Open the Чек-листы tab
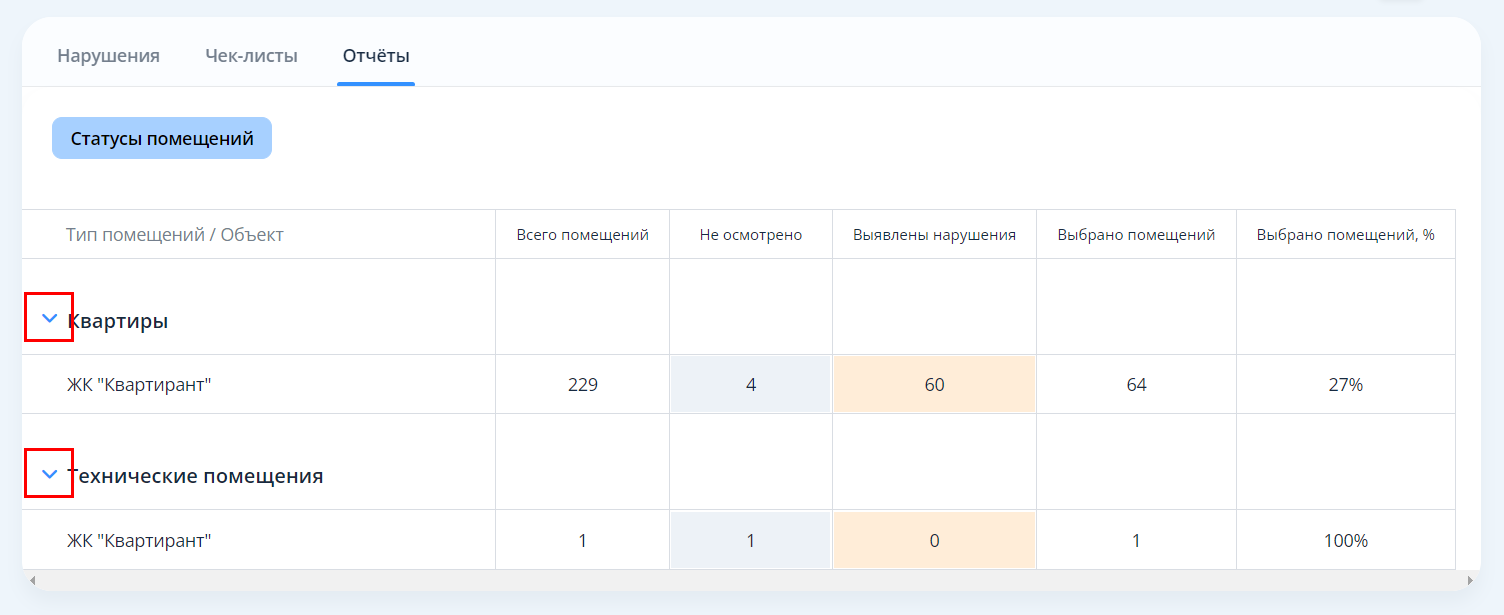The height and width of the screenshot is (615, 1504). (x=251, y=56)
